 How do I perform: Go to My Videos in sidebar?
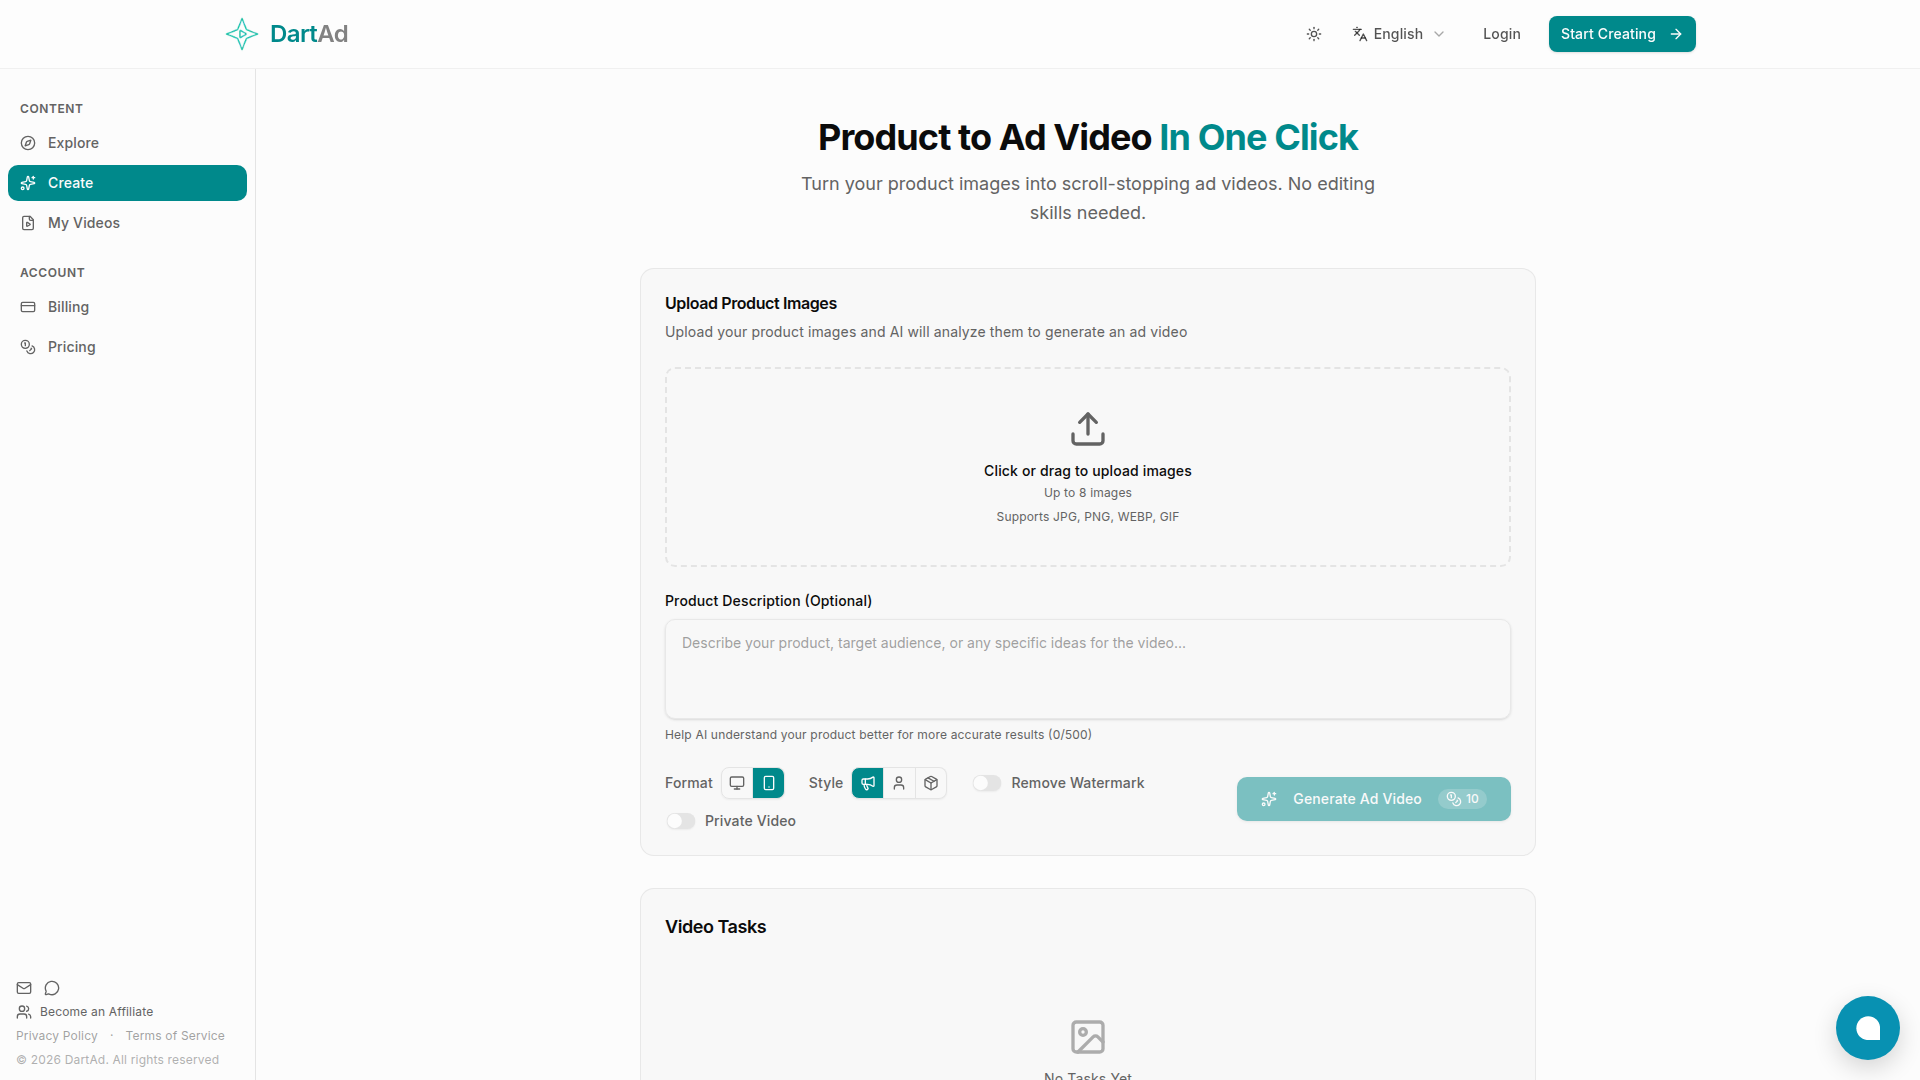84,223
